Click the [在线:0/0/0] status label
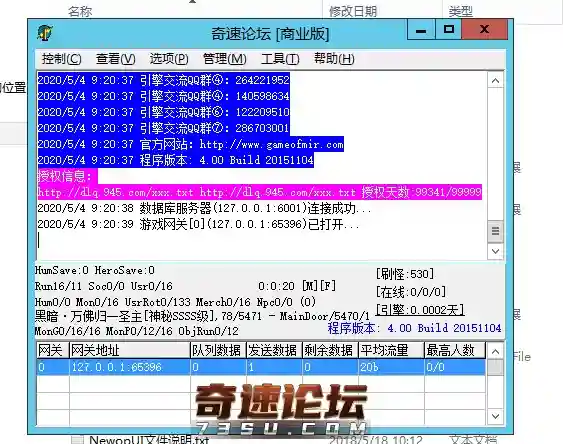This screenshot has width=563, height=444. pos(411,292)
